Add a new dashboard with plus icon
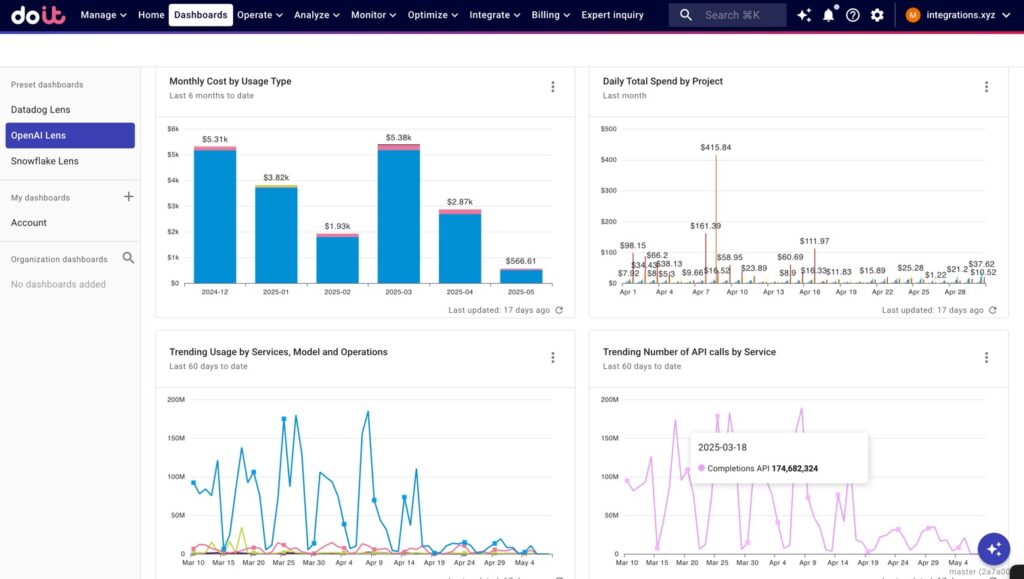 point(128,197)
